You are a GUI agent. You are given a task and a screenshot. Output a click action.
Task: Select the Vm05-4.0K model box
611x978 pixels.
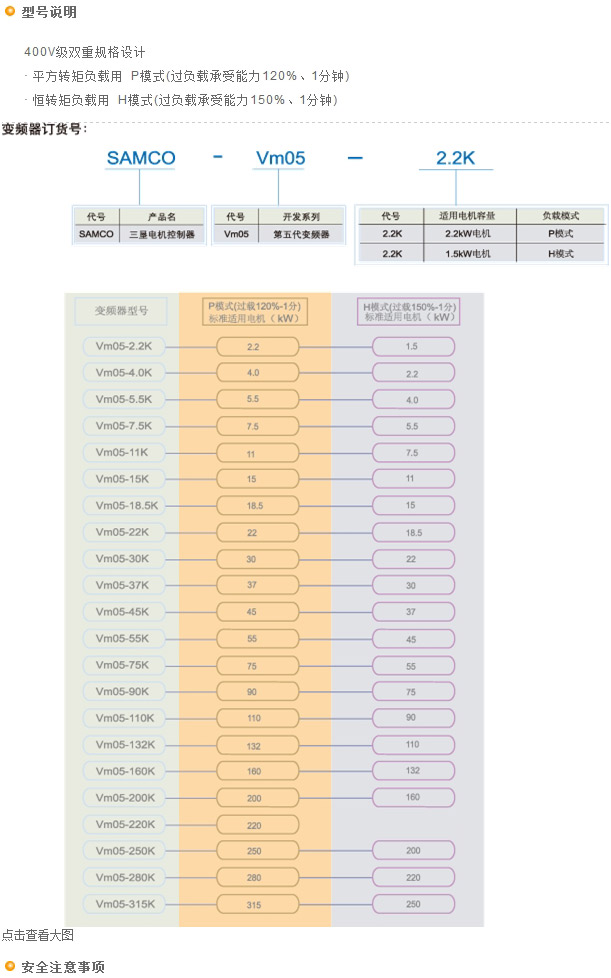[x=123, y=373]
